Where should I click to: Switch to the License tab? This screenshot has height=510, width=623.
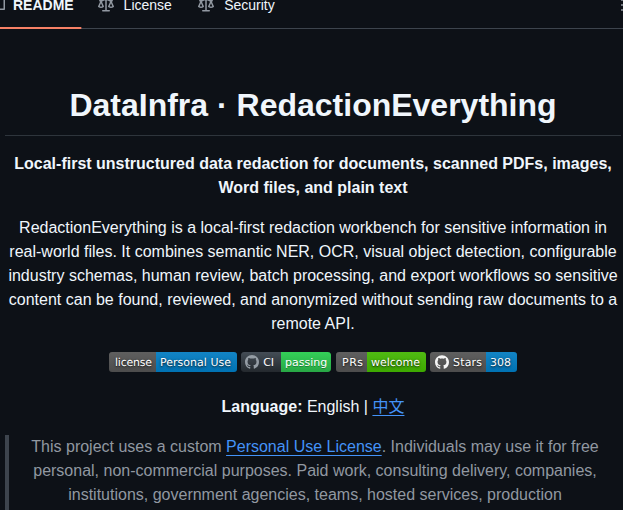[135, 7]
